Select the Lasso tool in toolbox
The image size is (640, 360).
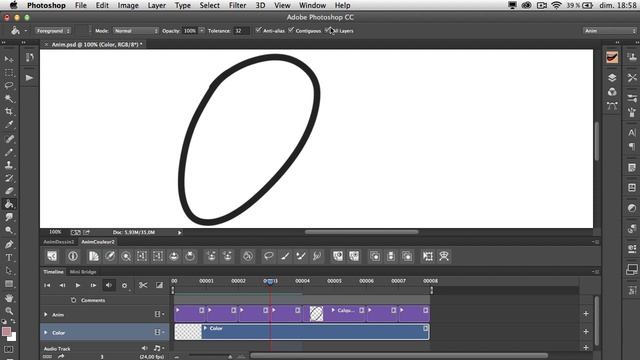9,85
